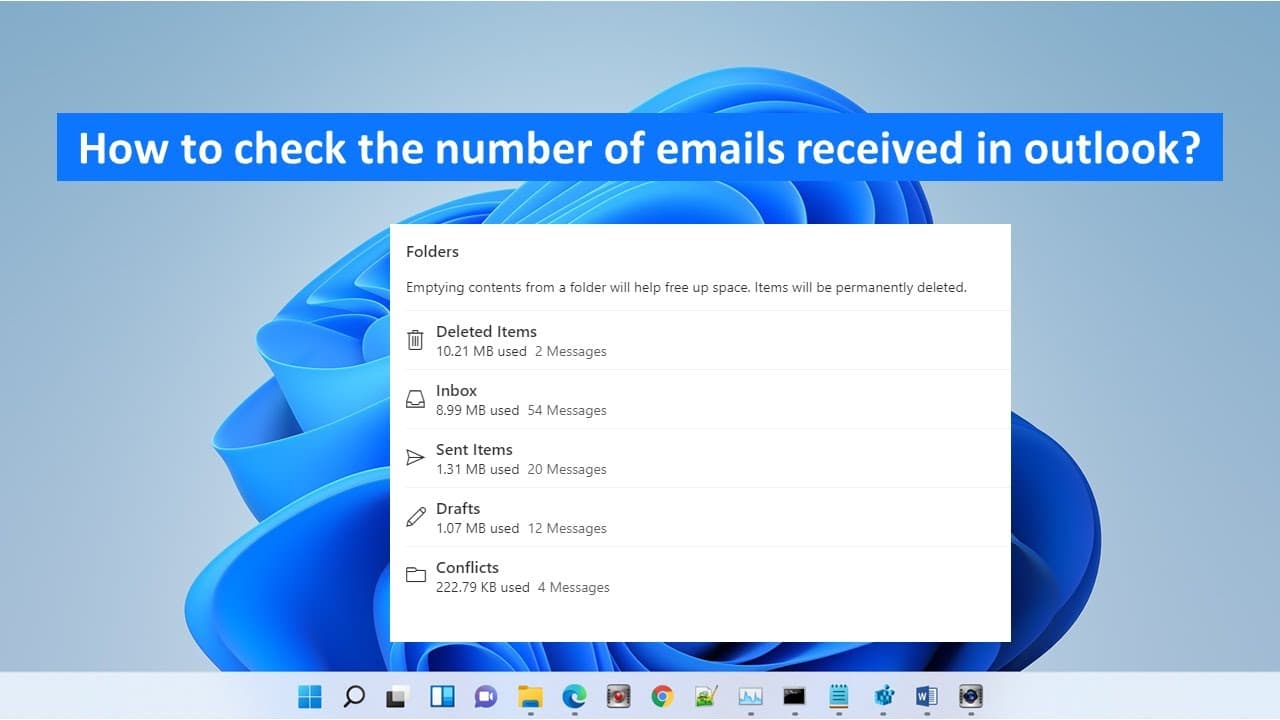Click the "Folders" heading
This screenshot has width=1280, height=720.
[x=432, y=252]
